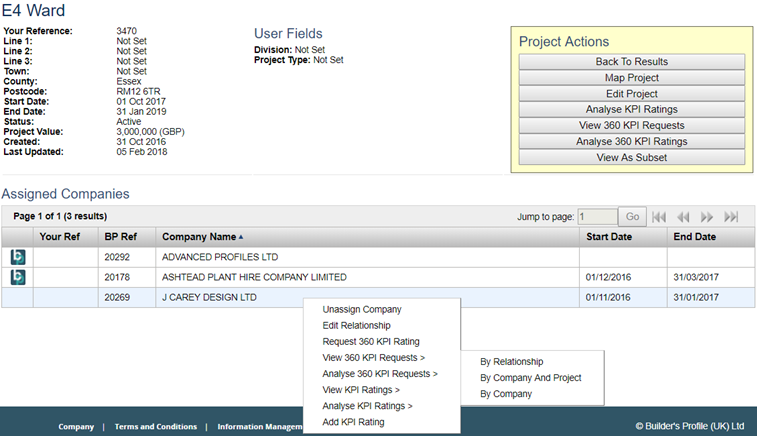Go to first page of results

tap(659, 217)
